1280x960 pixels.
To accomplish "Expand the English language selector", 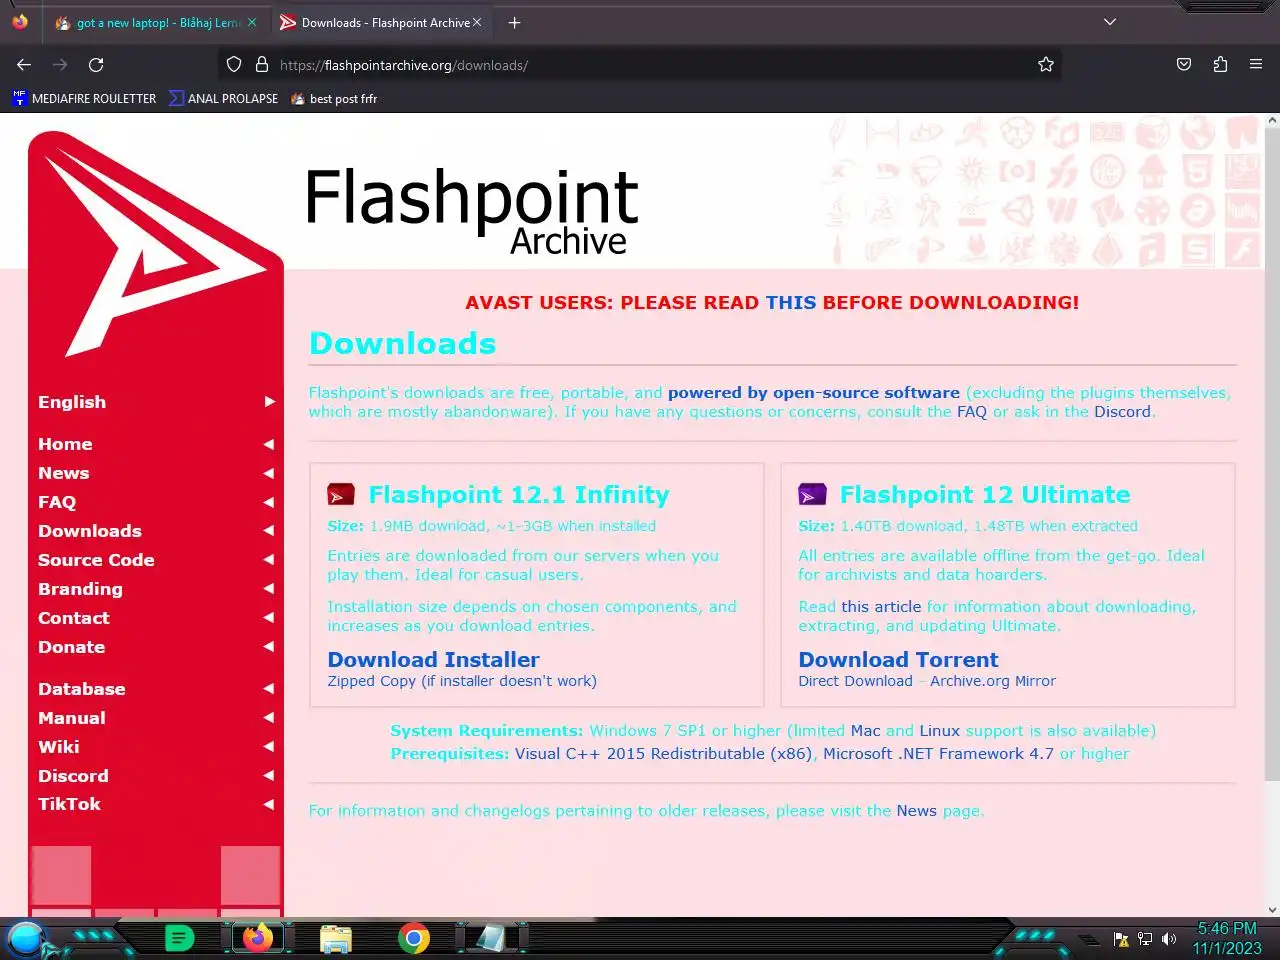I will click(x=156, y=402).
